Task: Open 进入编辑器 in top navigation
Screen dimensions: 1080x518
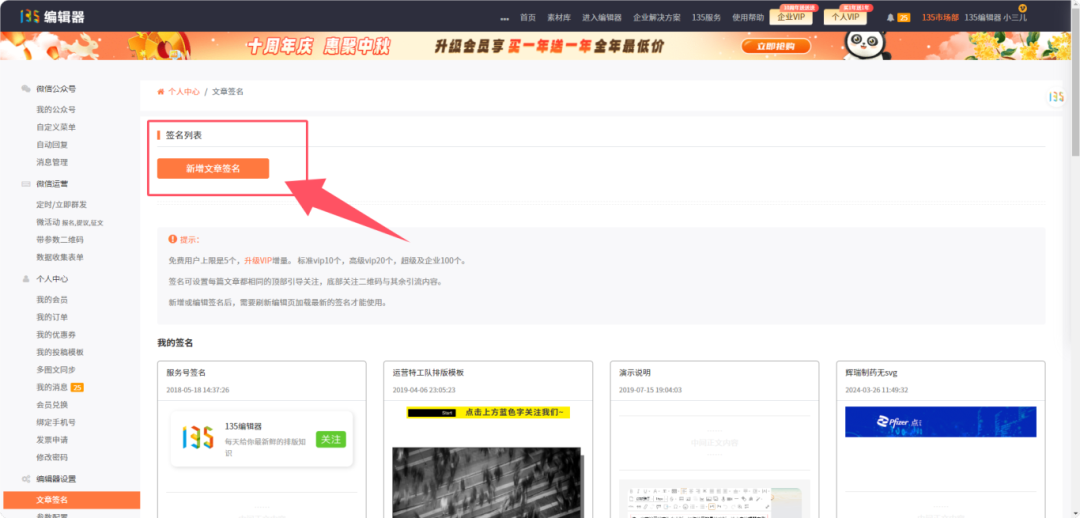Action: click(602, 18)
